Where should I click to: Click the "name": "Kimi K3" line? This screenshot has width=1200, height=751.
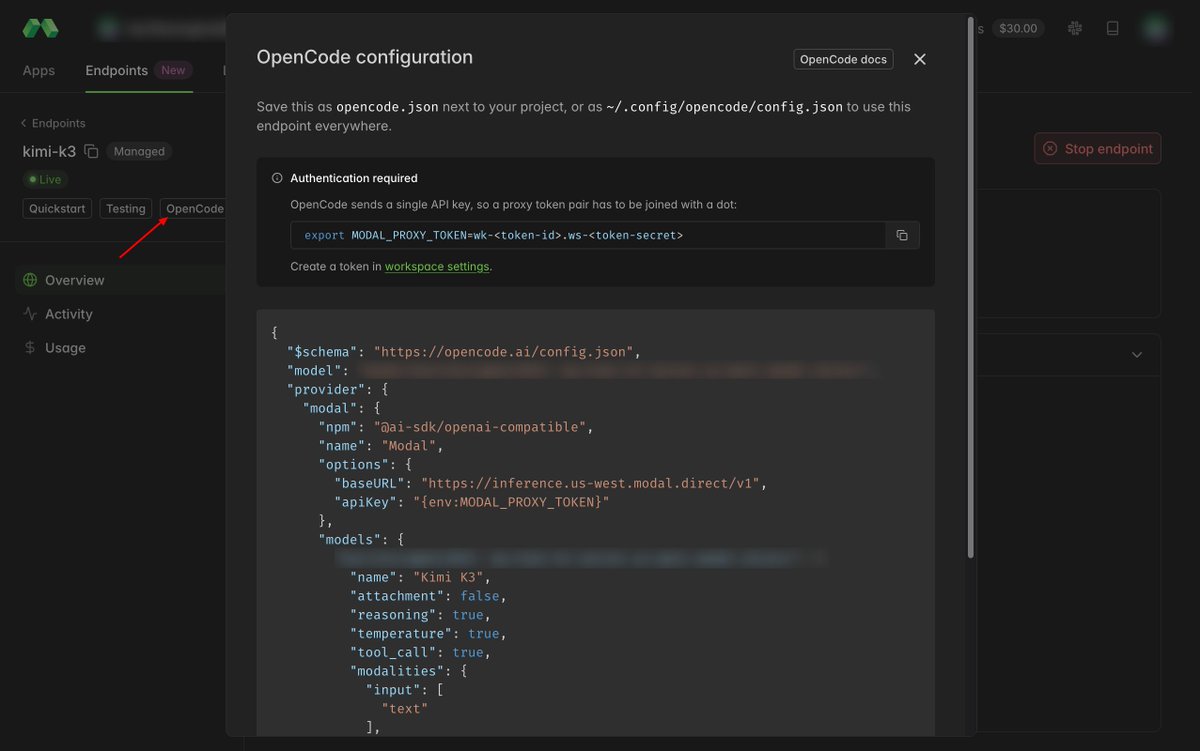pyautogui.click(x=420, y=577)
